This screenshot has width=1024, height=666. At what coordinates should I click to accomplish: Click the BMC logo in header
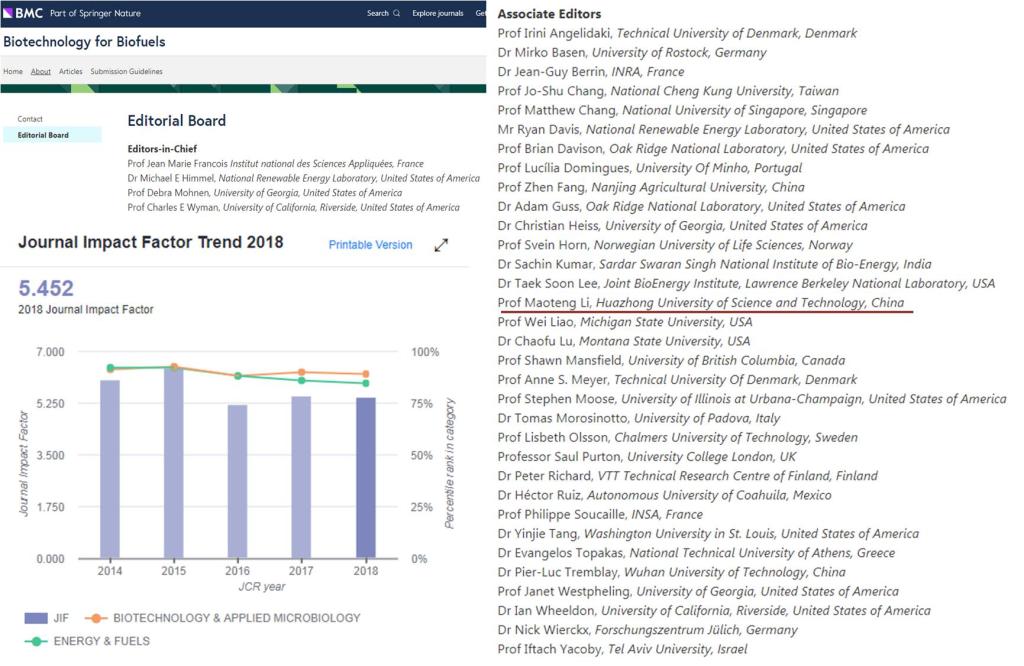pyautogui.click(x=22, y=13)
